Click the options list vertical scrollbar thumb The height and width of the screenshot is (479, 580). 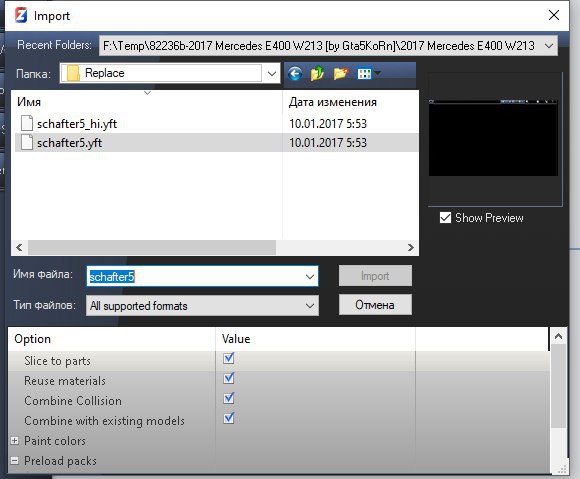click(559, 386)
